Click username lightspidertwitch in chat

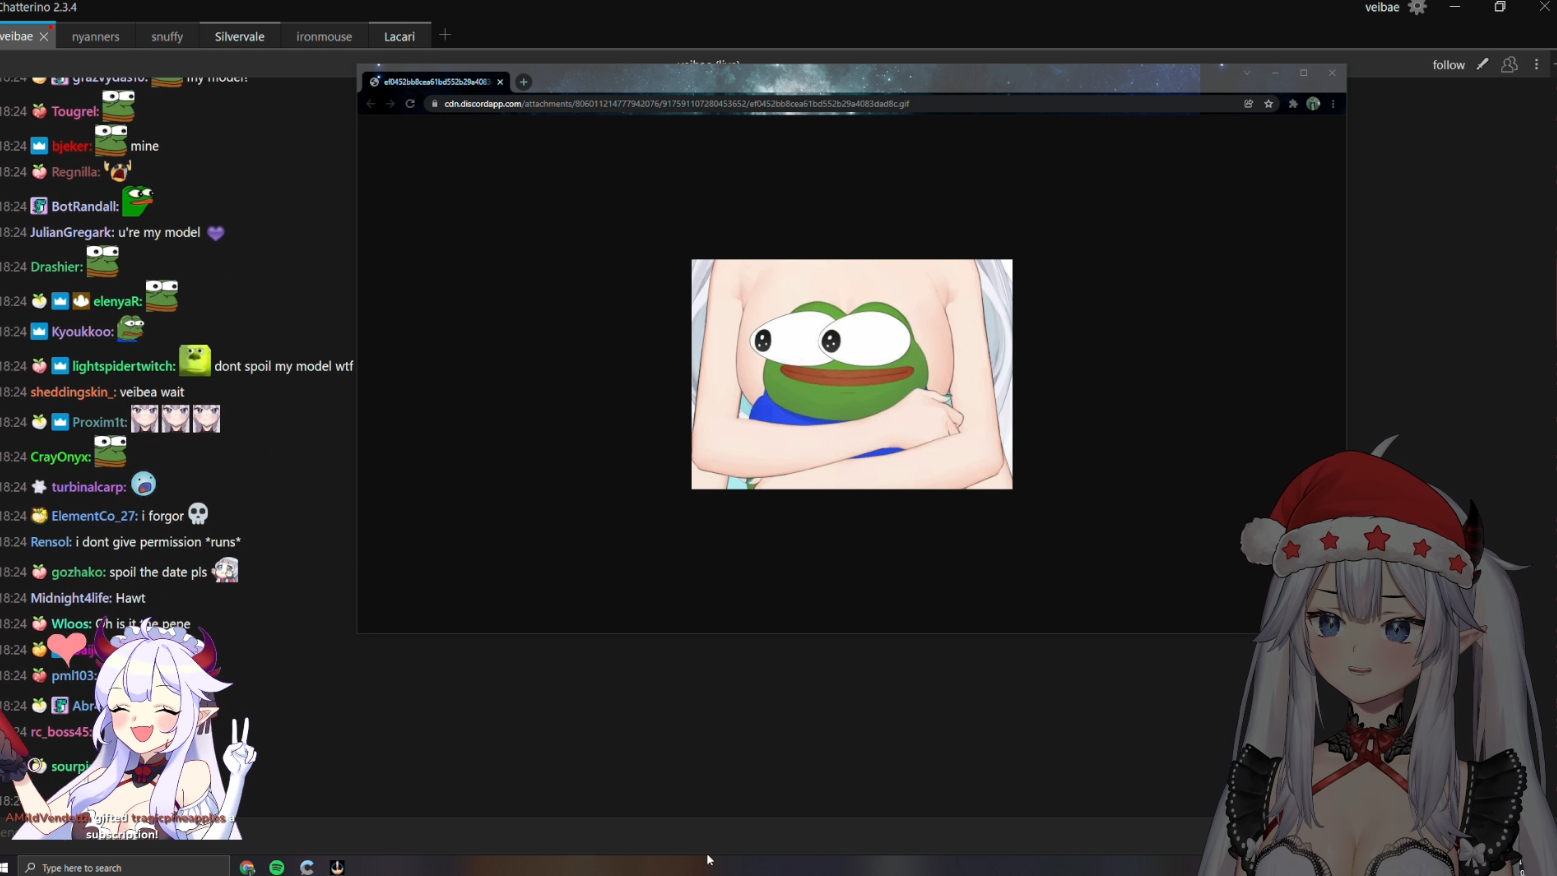(124, 366)
